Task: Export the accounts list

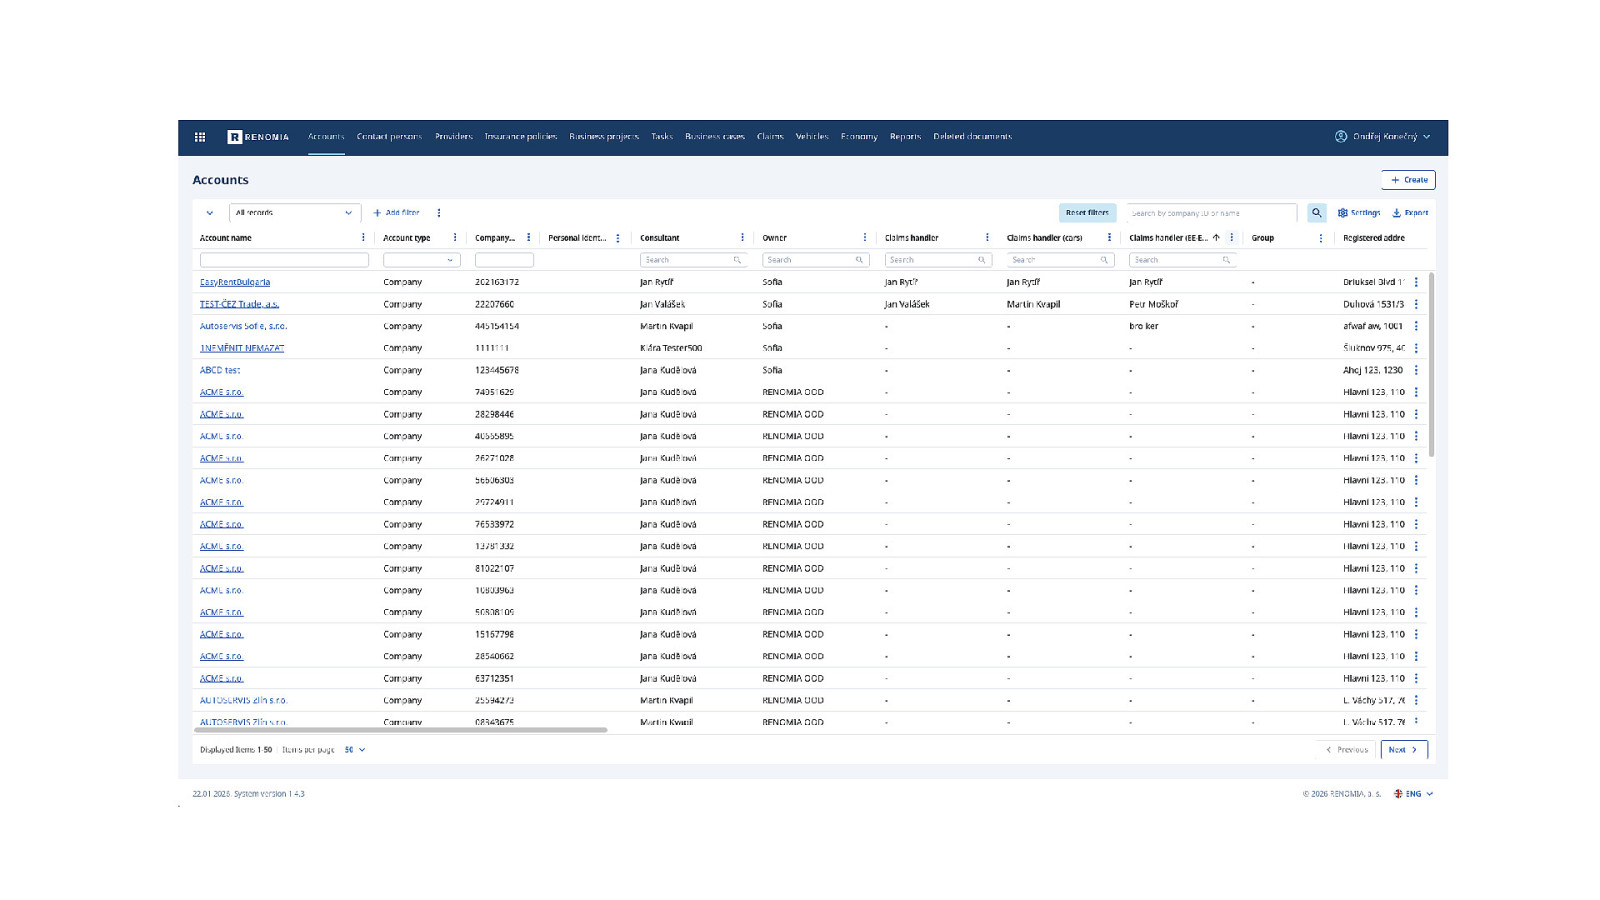Action: tap(1410, 213)
